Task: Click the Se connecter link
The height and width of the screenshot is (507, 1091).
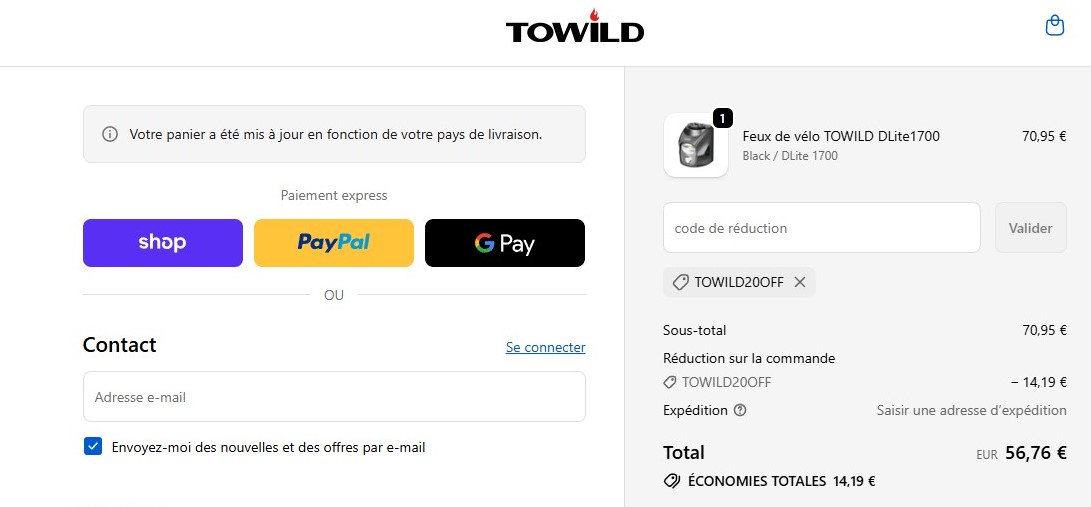Action: click(545, 348)
